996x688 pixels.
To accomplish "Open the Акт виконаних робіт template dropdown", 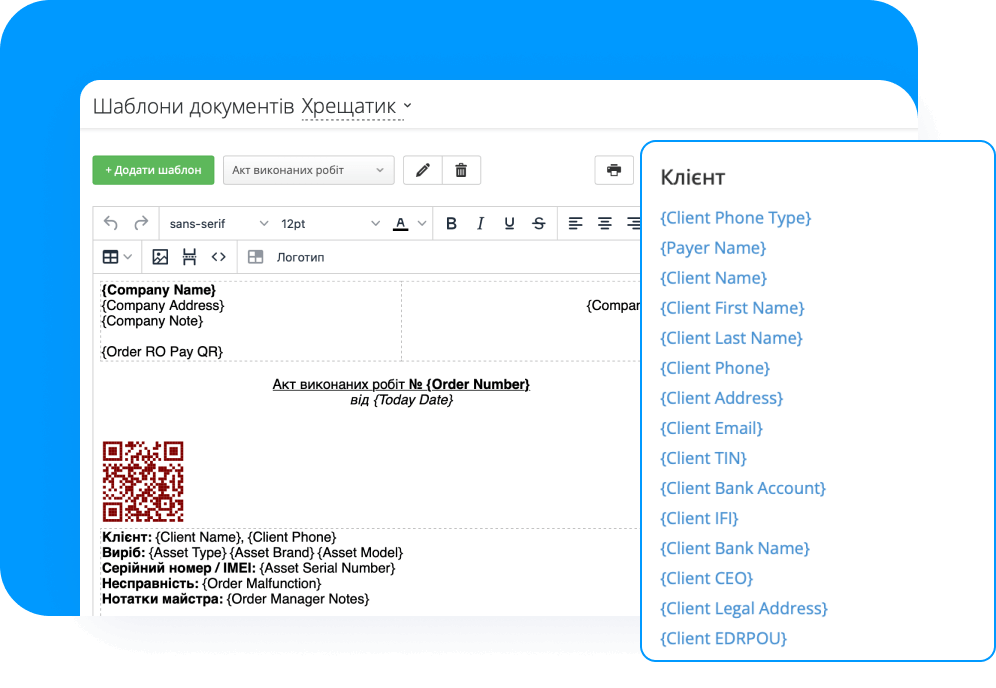I will click(x=308, y=170).
